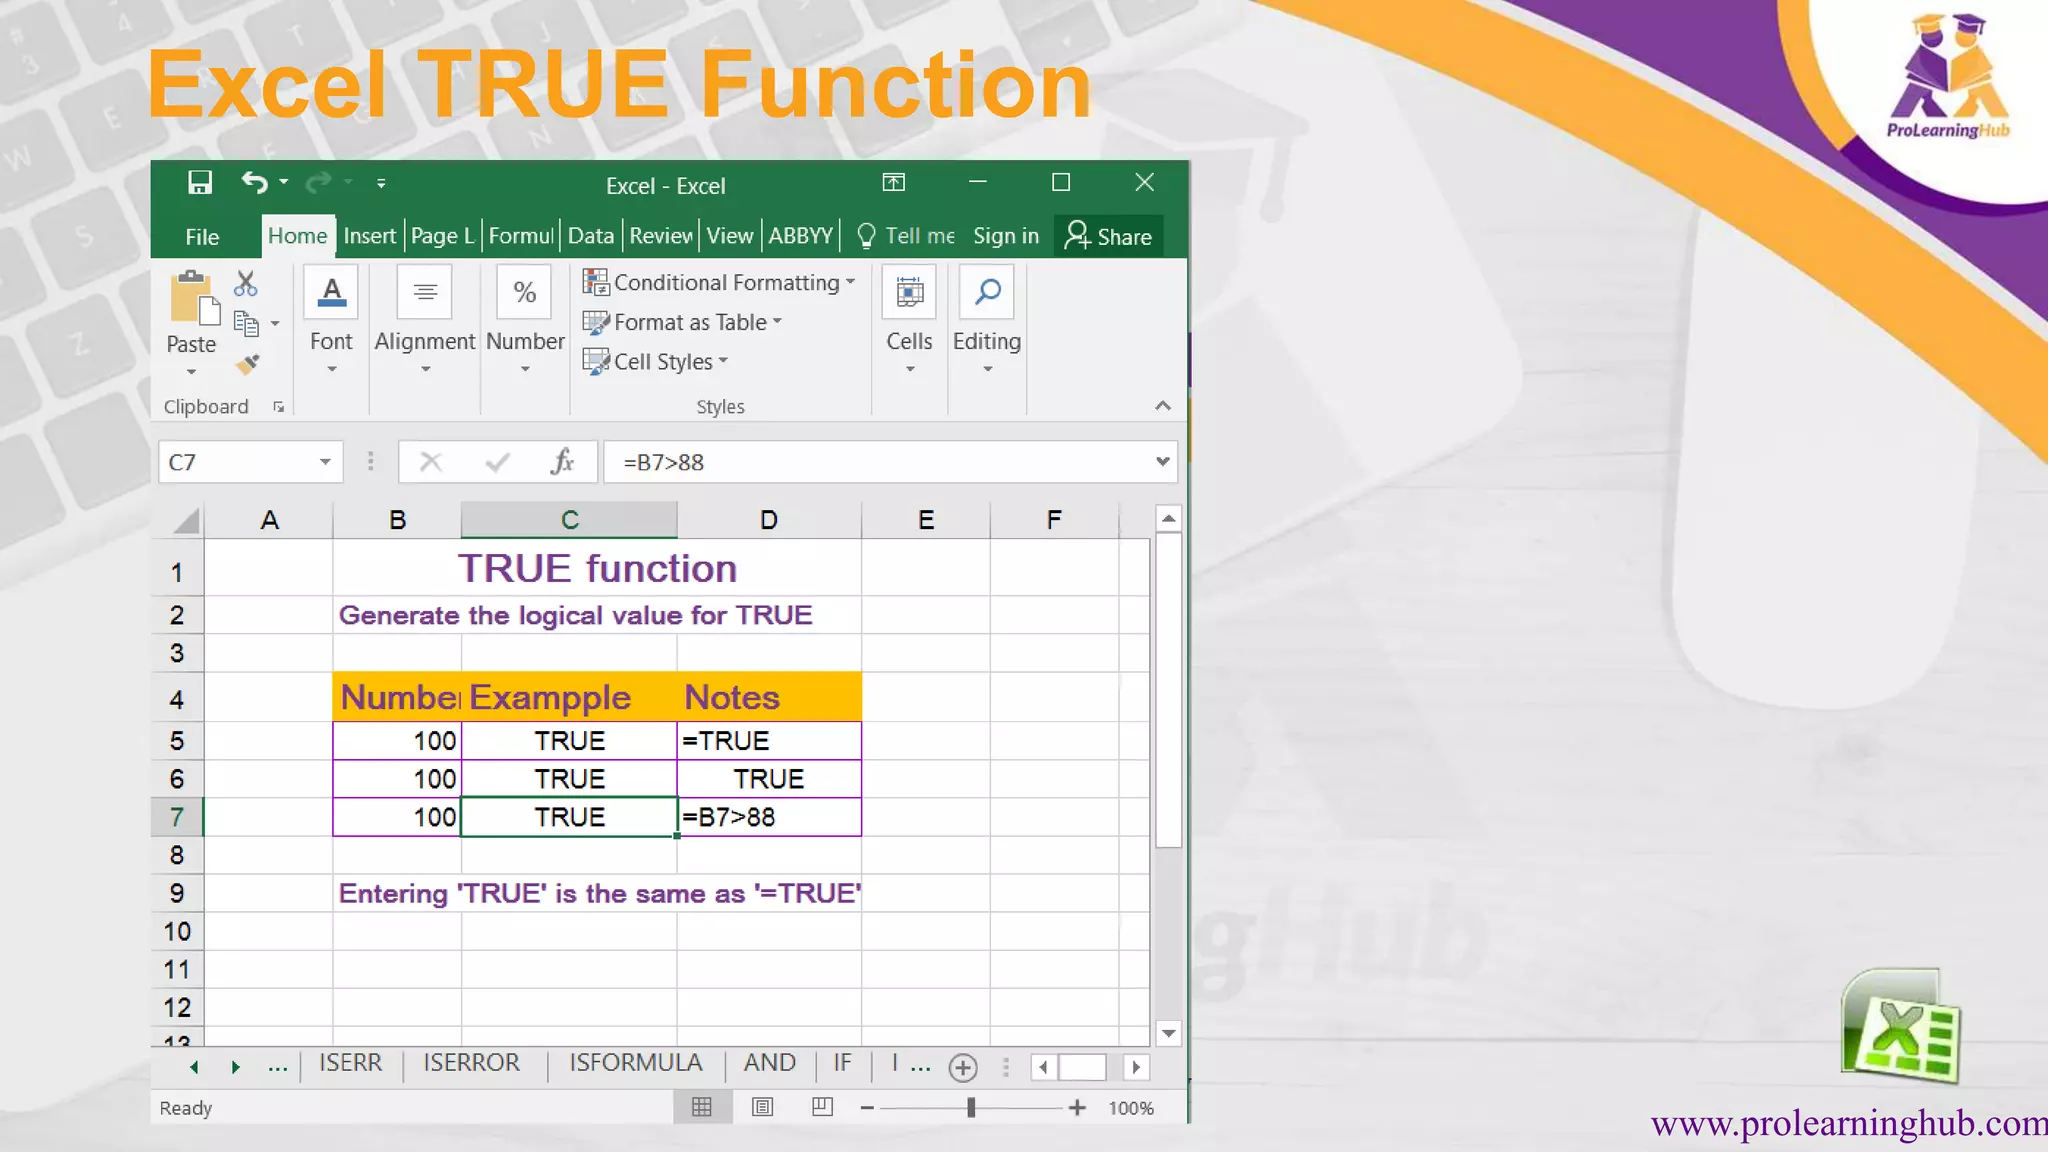2048x1152 pixels.
Task: Switch to the Home tab
Action: [x=297, y=236]
